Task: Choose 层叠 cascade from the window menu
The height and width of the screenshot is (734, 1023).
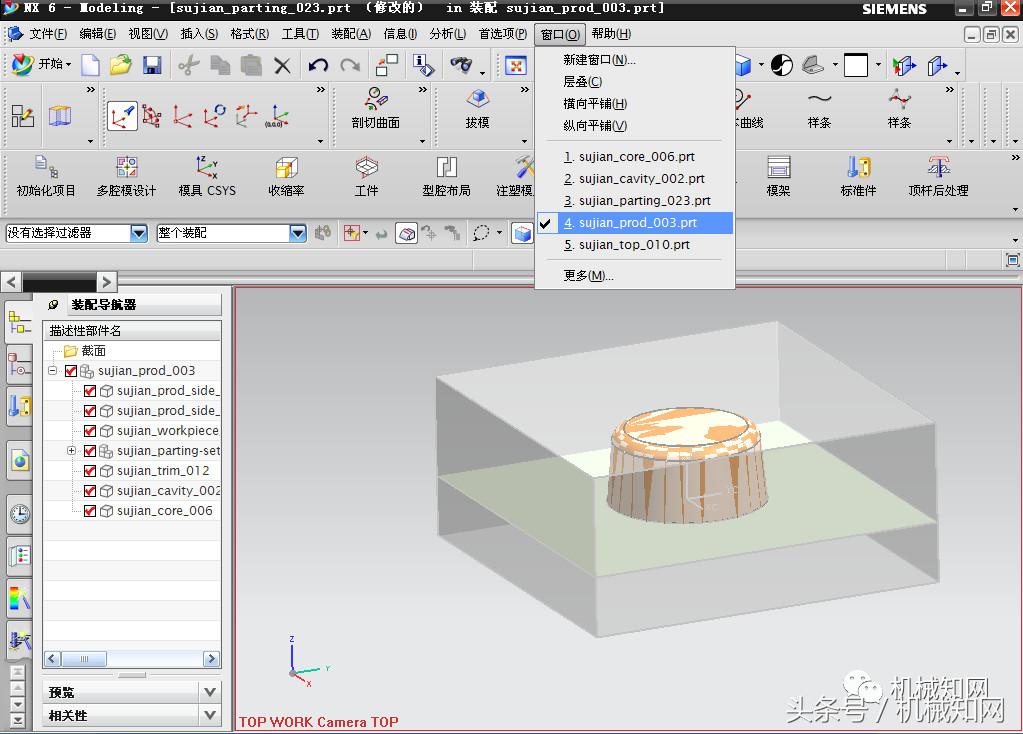Action: pyautogui.click(x=582, y=82)
